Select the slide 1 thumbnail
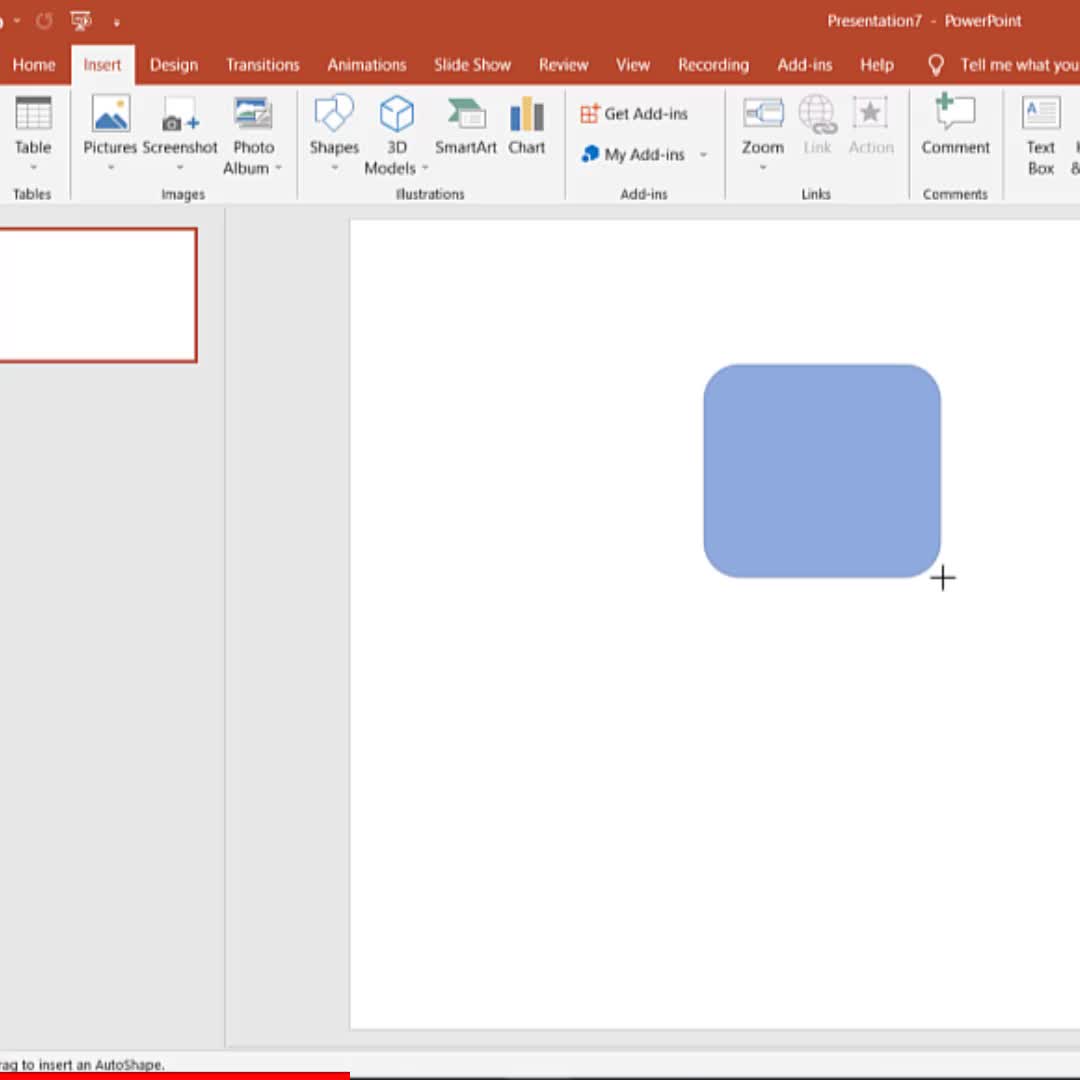Image resolution: width=1080 pixels, height=1080 pixels. point(97,295)
